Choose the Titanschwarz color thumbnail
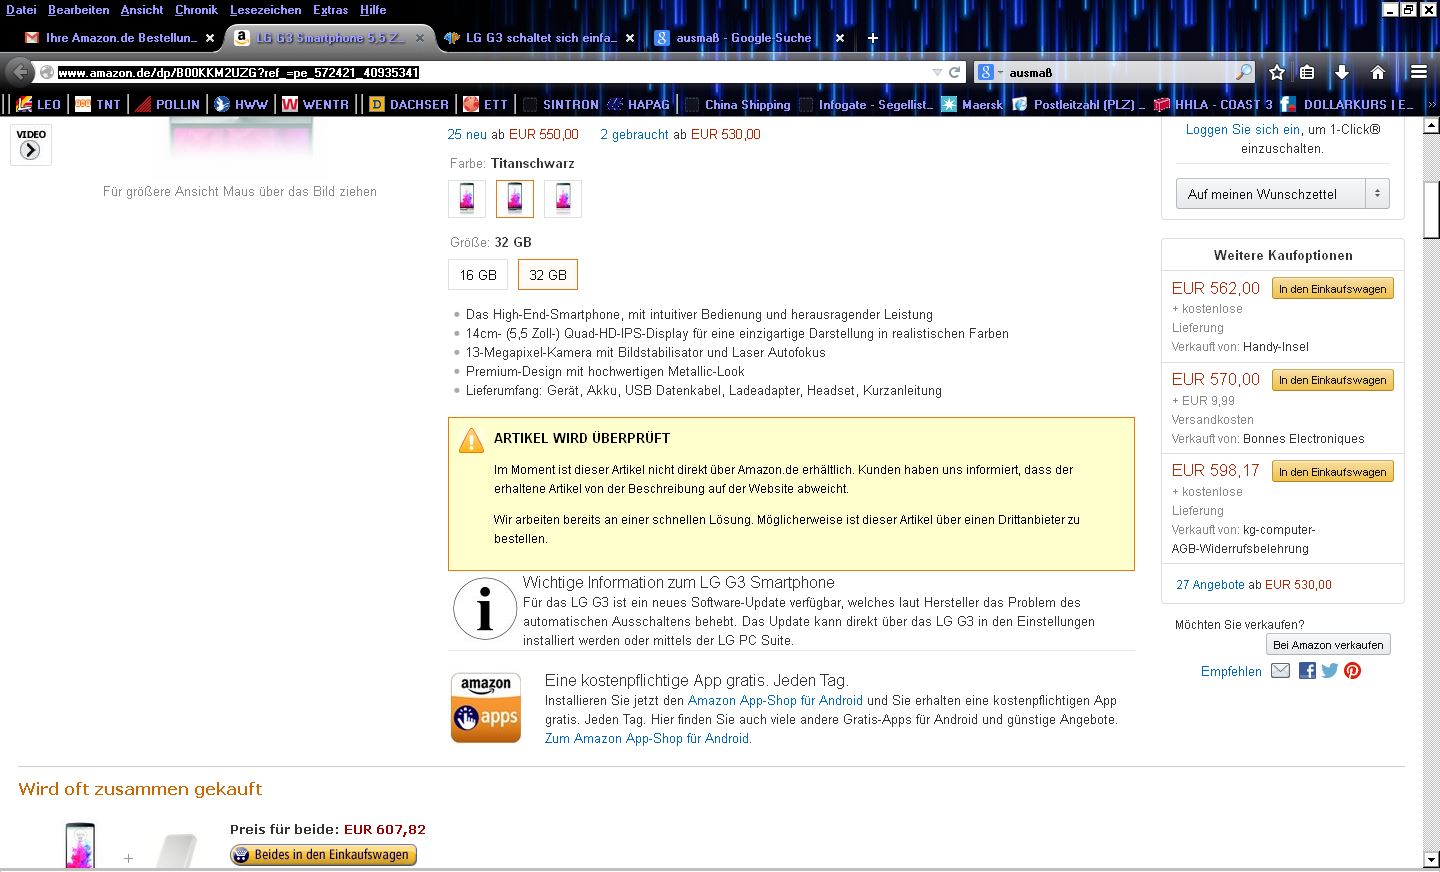The width and height of the screenshot is (1440, 872). click(515, 199)
